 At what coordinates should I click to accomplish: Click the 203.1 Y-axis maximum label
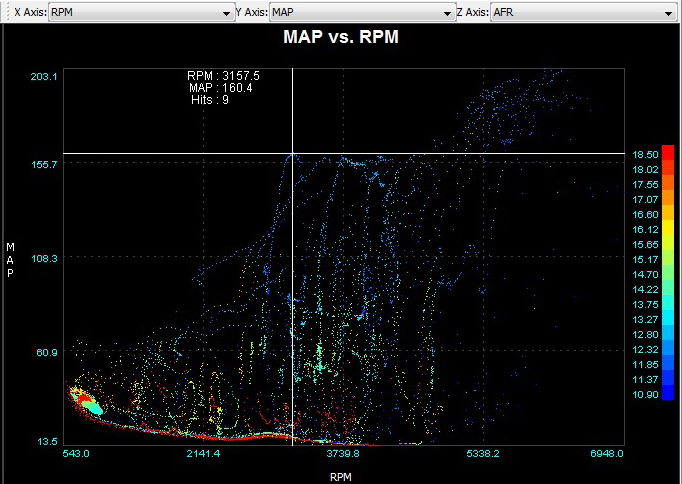pyautogui.click(x=44, y=76)
